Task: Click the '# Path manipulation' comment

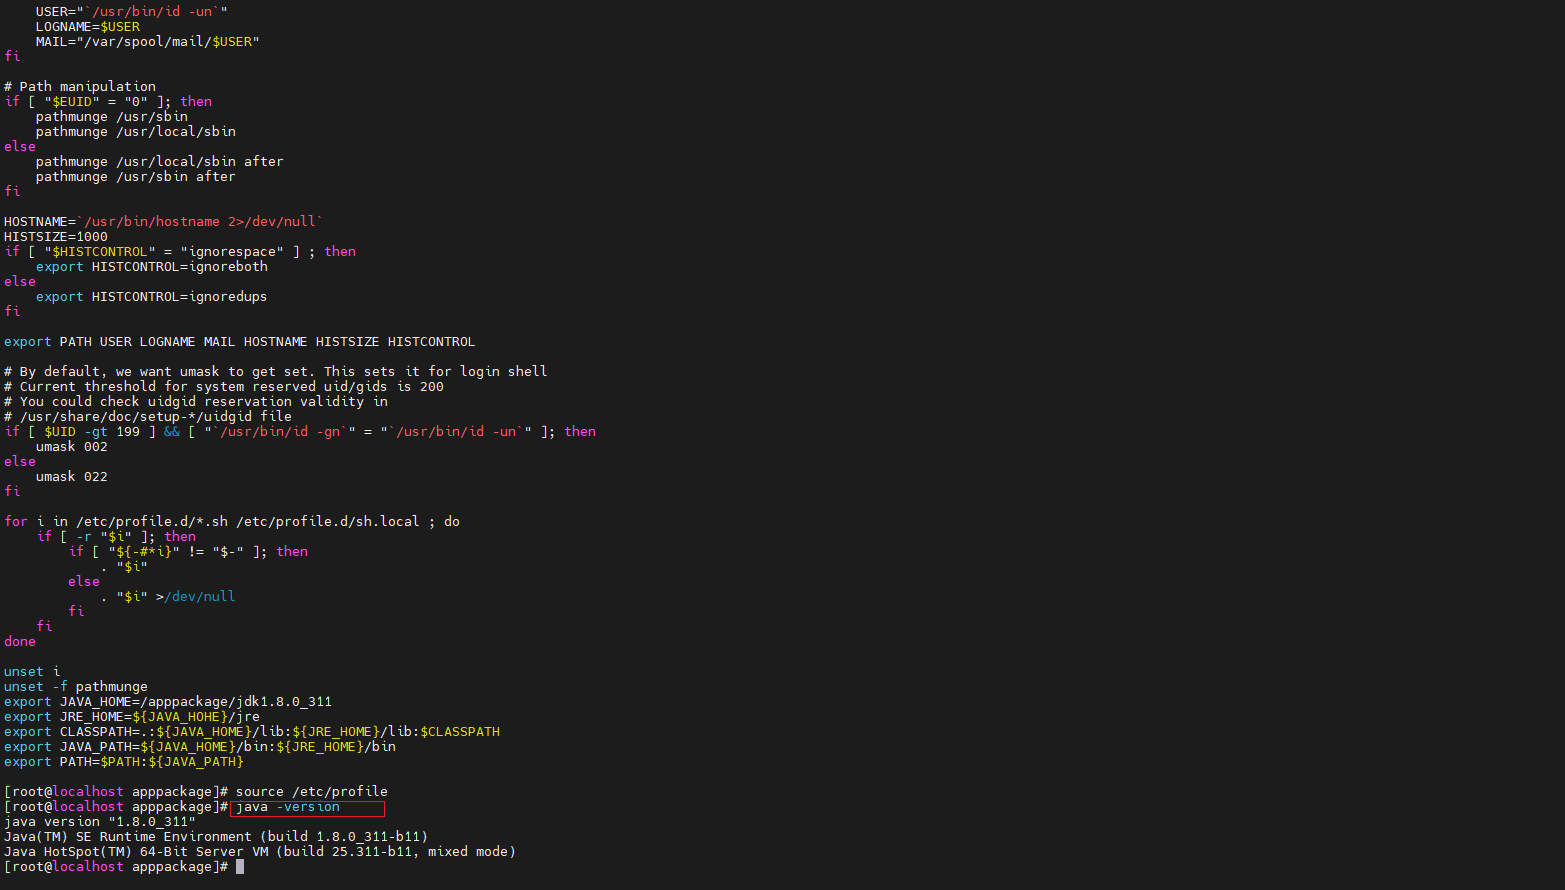Action: (80, 87)
